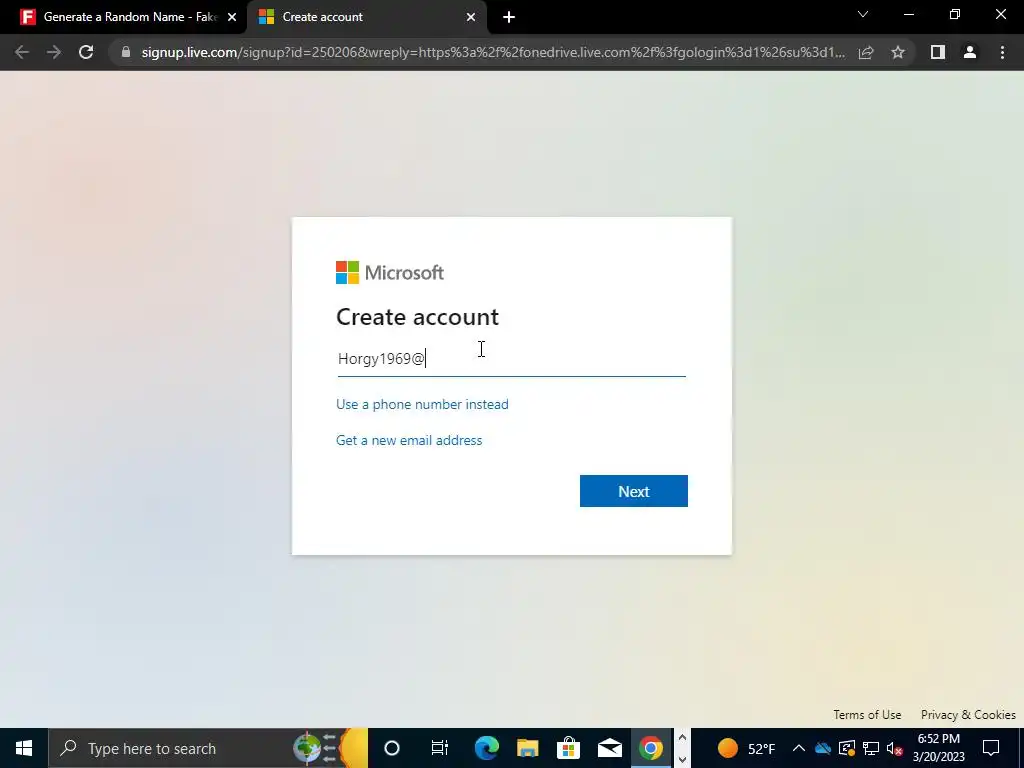1024x768 pixels.
Task: Click Use a phone number instead
Action: (x=422, y=404)
